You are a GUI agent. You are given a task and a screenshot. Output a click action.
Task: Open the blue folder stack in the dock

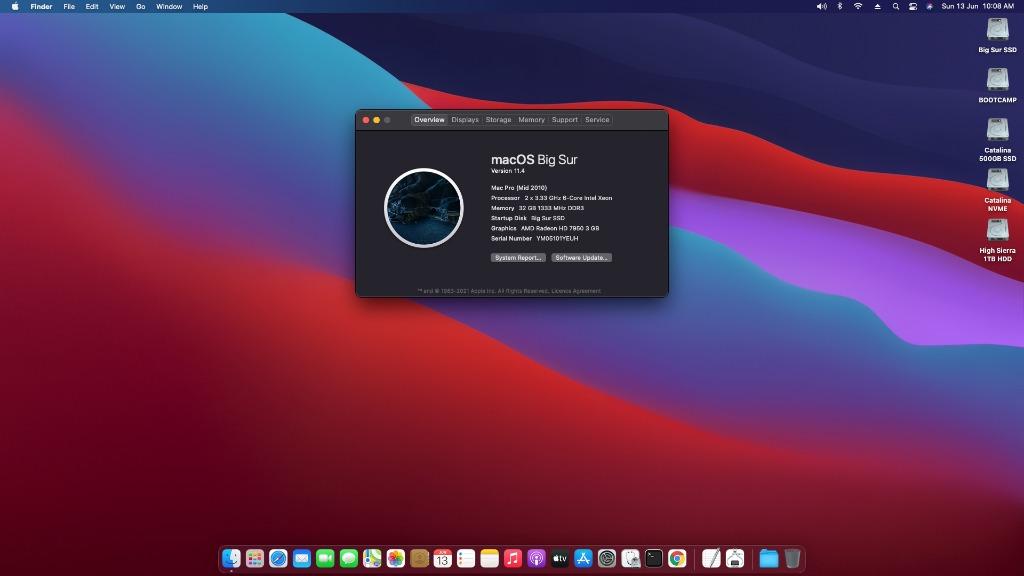pyautogui.click(x=769, y=558)
